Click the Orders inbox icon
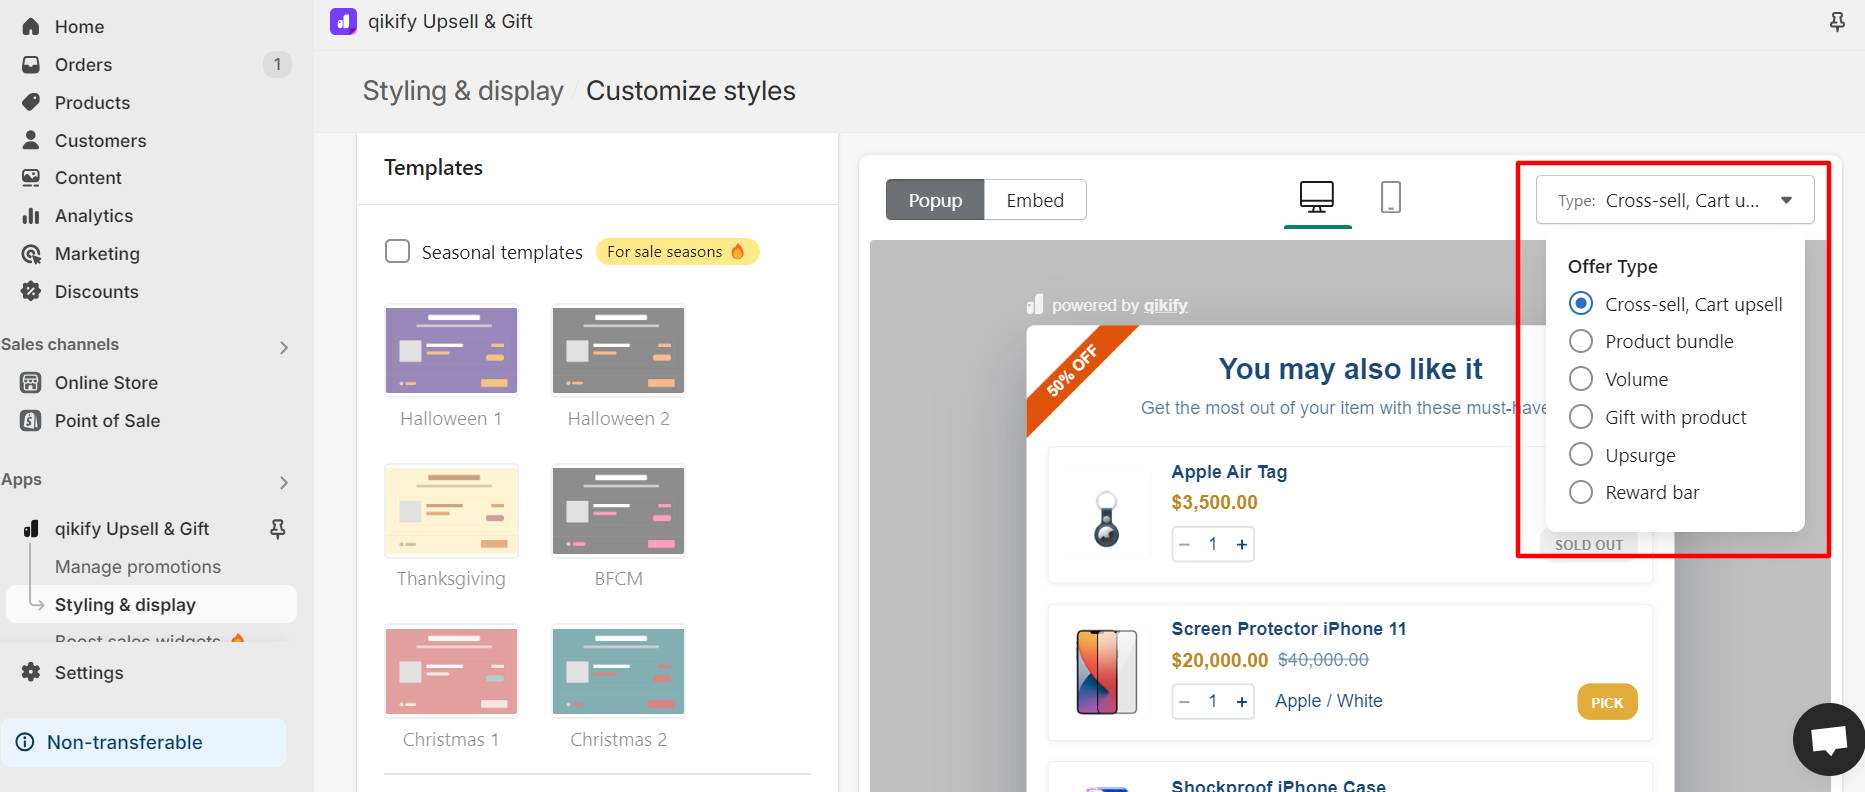This screenshot has width=1865, height=792. [x=31, y=65]
